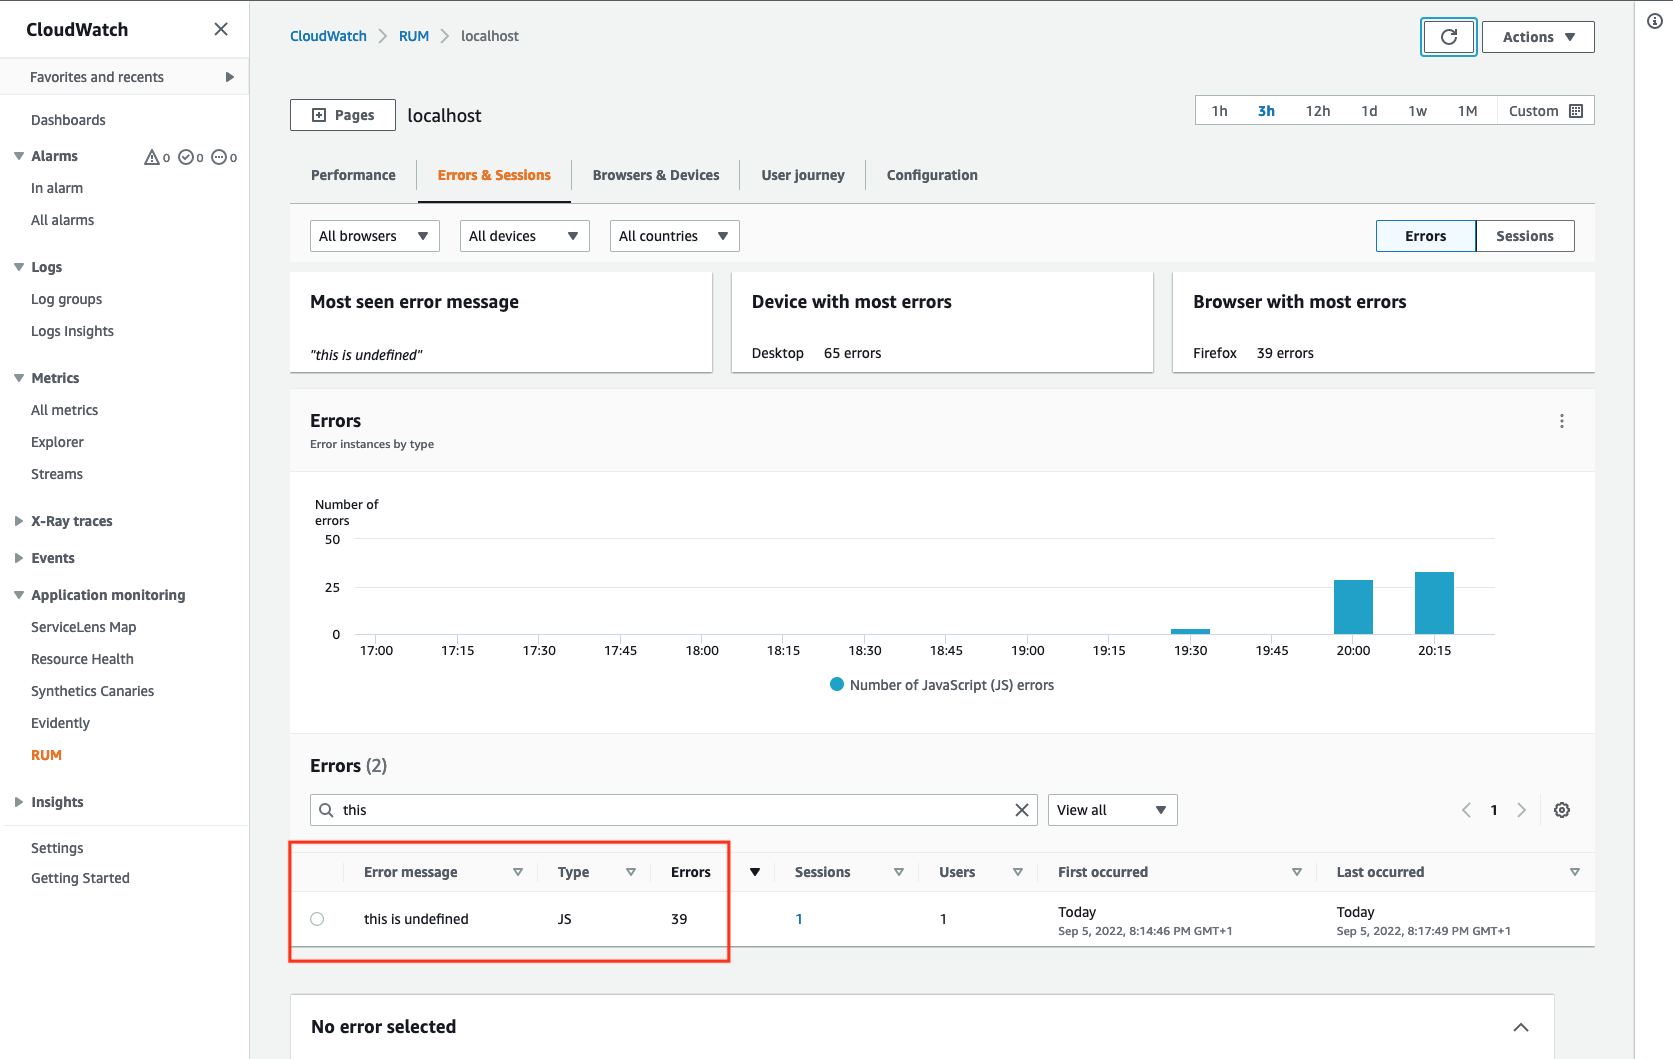Sort by Users column

[1018, 872]
